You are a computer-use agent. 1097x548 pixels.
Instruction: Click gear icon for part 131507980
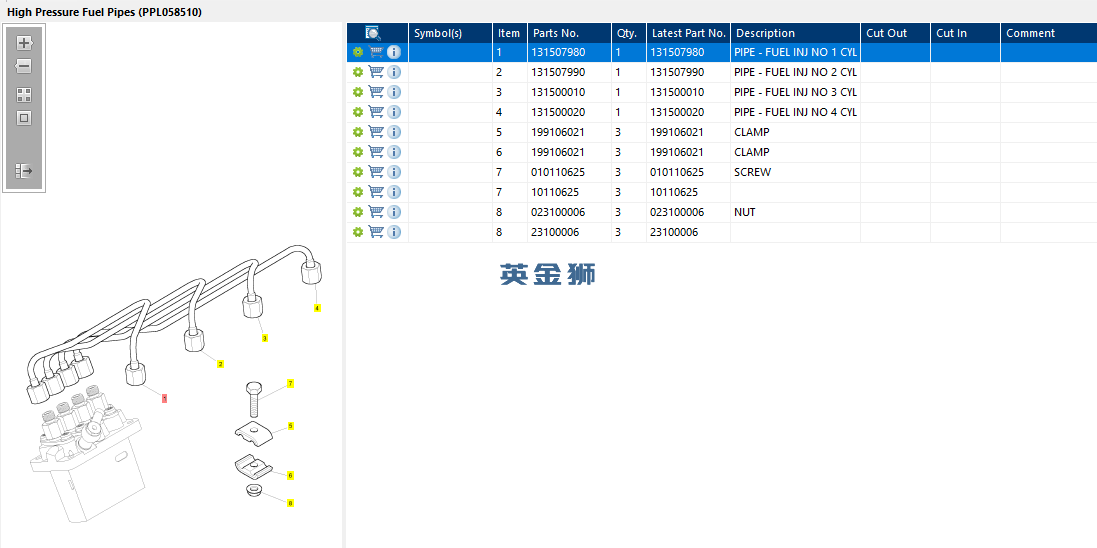pyautogui.click(x=358, y=52)
